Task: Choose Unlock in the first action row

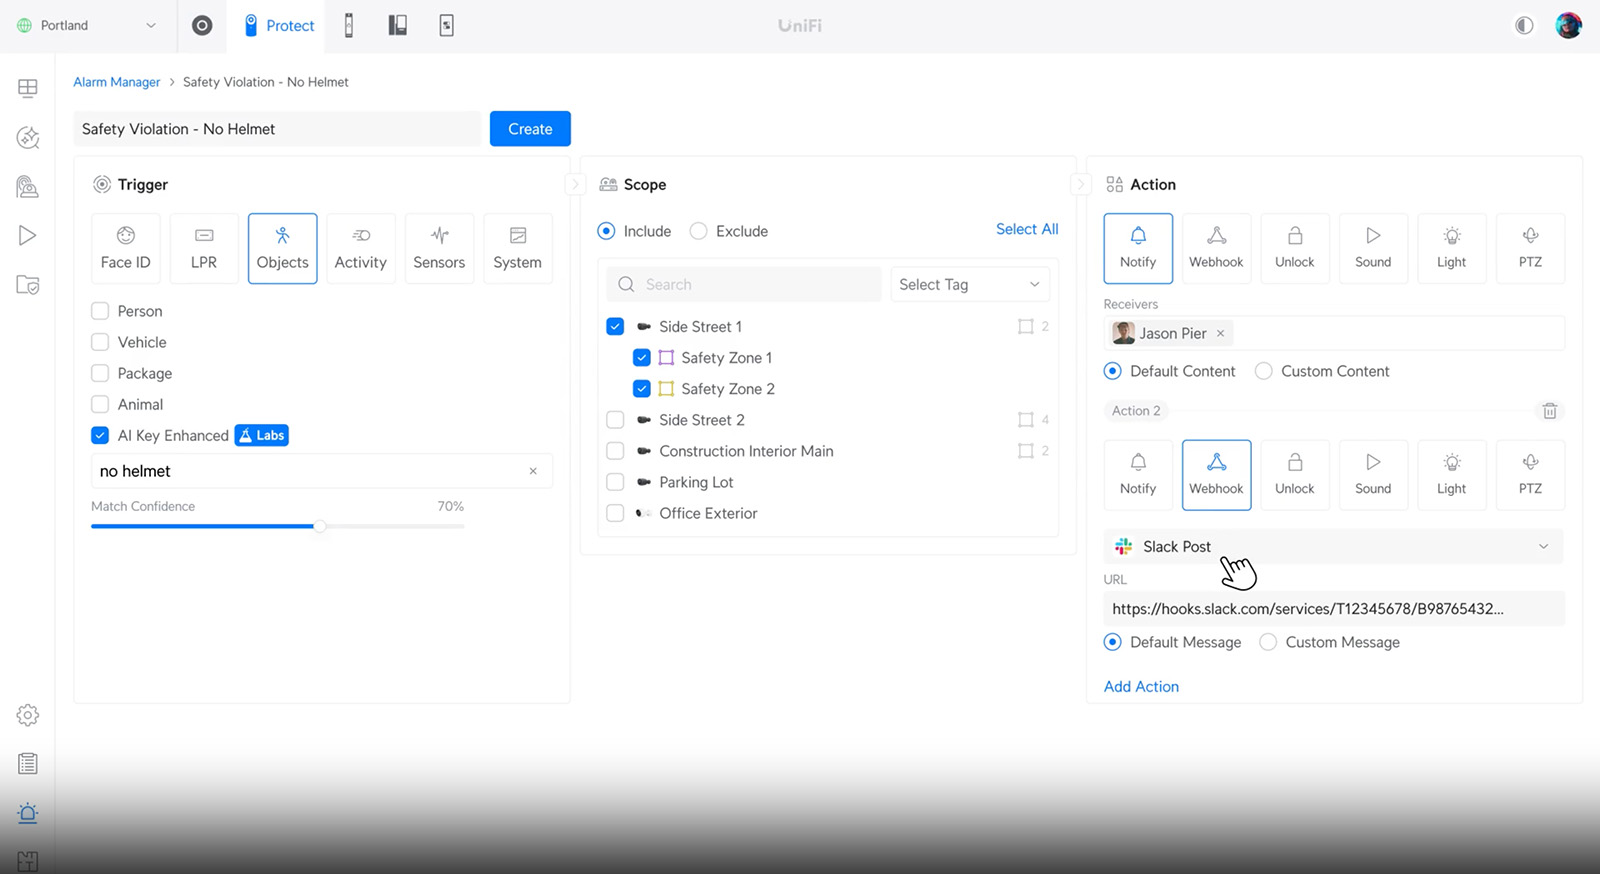Action: pos(1294,248)
